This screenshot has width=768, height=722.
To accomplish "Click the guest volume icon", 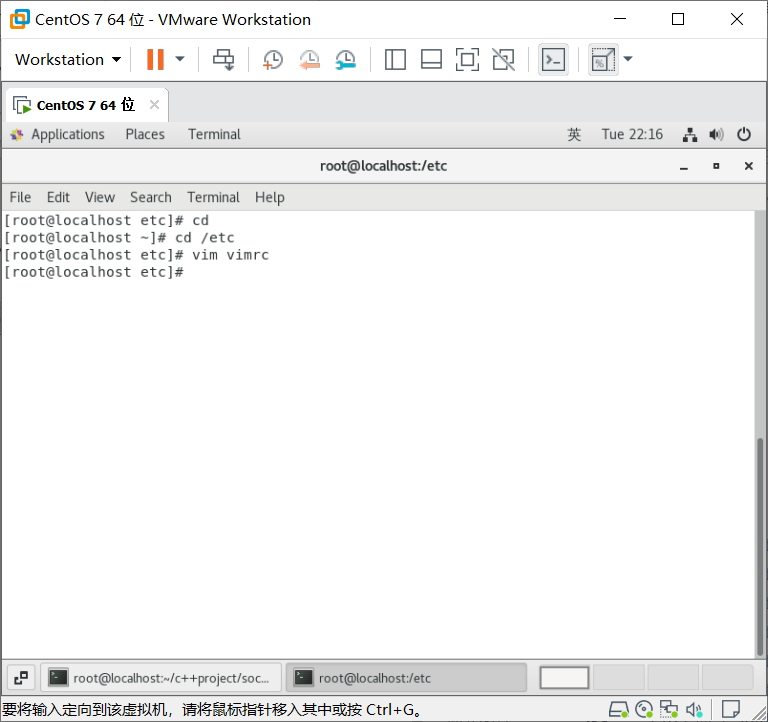I will pyautogui.click(x=716, y=134).
